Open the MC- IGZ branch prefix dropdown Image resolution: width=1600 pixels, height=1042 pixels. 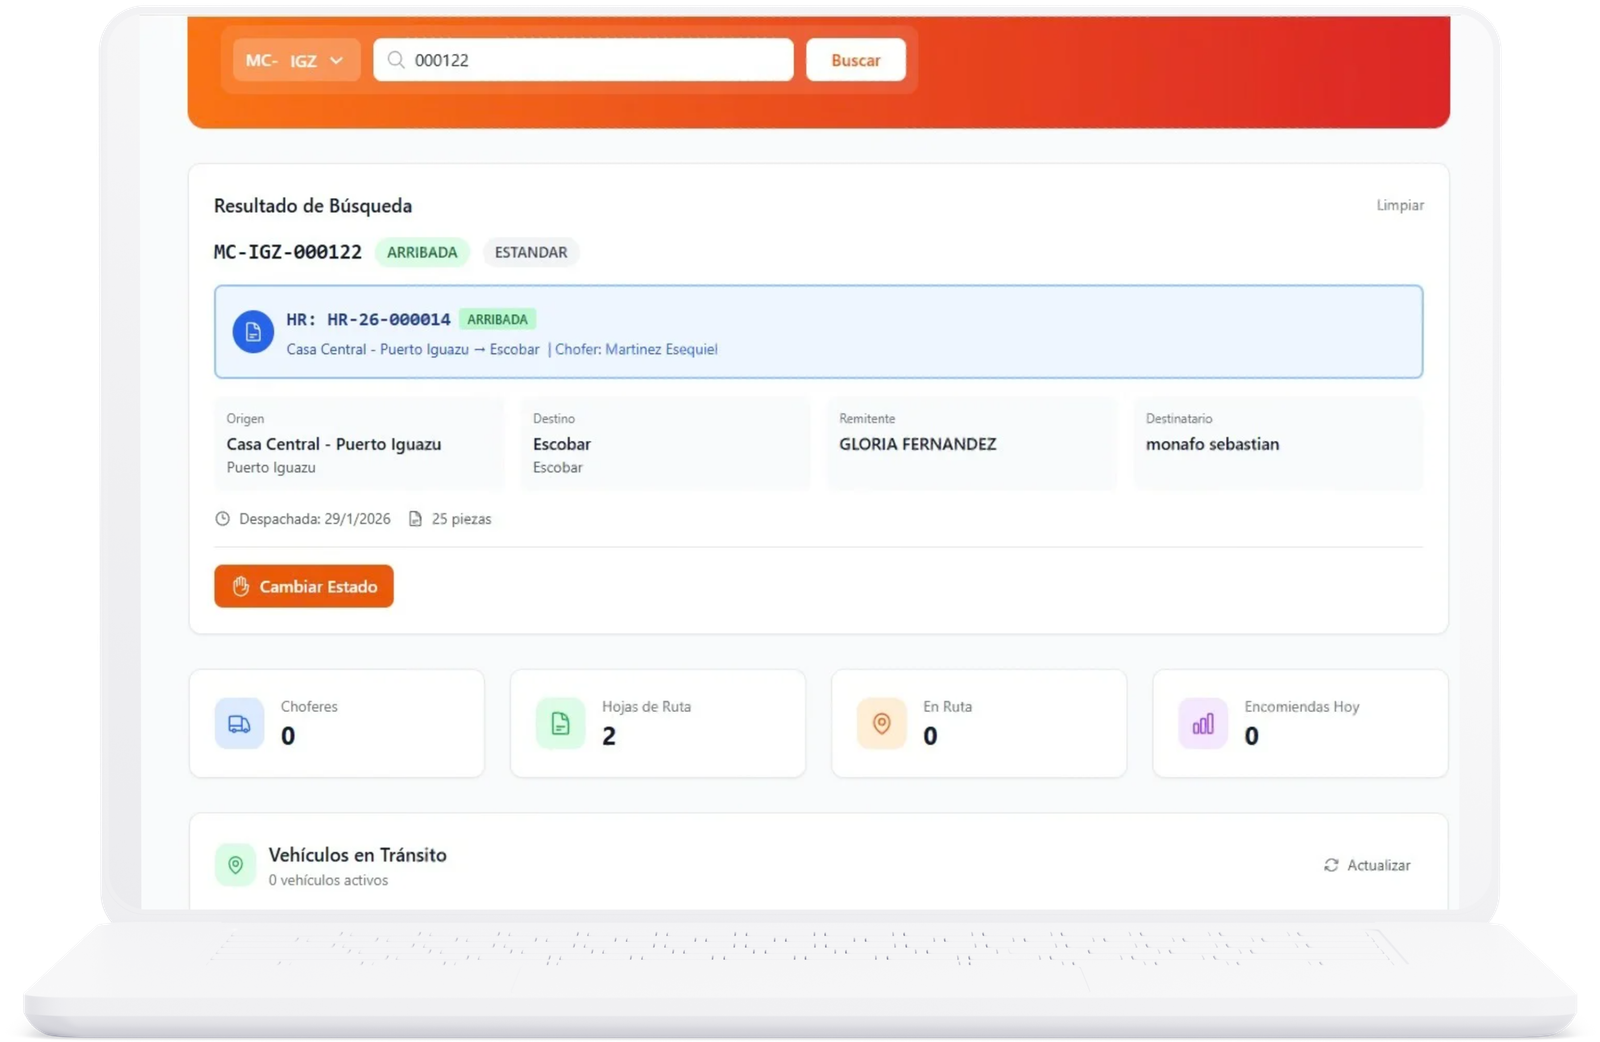(296, 60)
